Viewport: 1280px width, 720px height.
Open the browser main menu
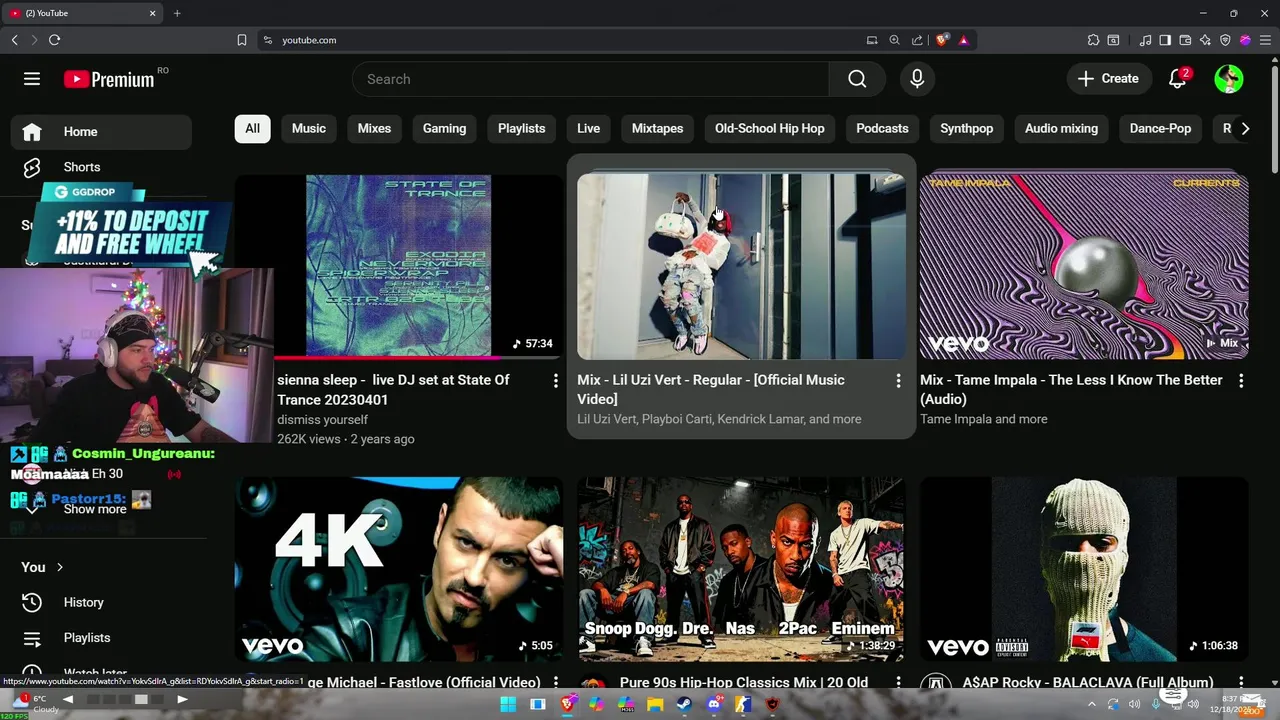tap(1265, 40)
